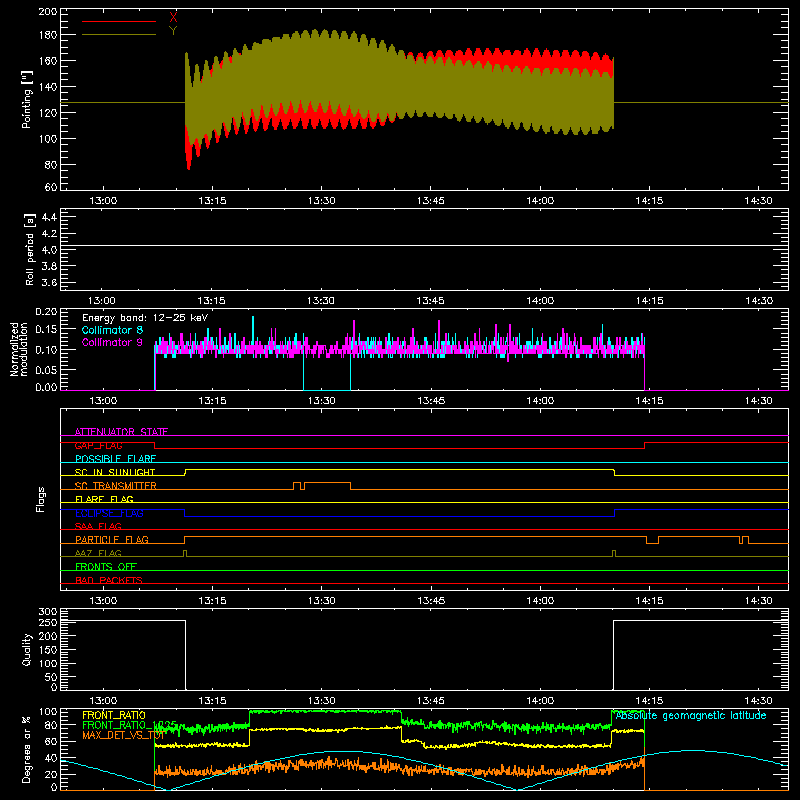This screenshot has height=800, width=800.
Task: Click the SC_TRANSMITTER flag label
Action: point(116,486)
